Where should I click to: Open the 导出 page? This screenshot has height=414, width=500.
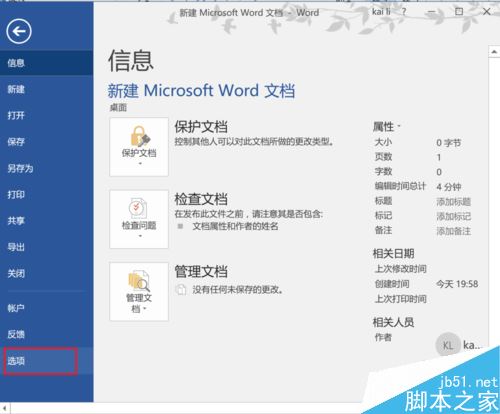(47, 247)
